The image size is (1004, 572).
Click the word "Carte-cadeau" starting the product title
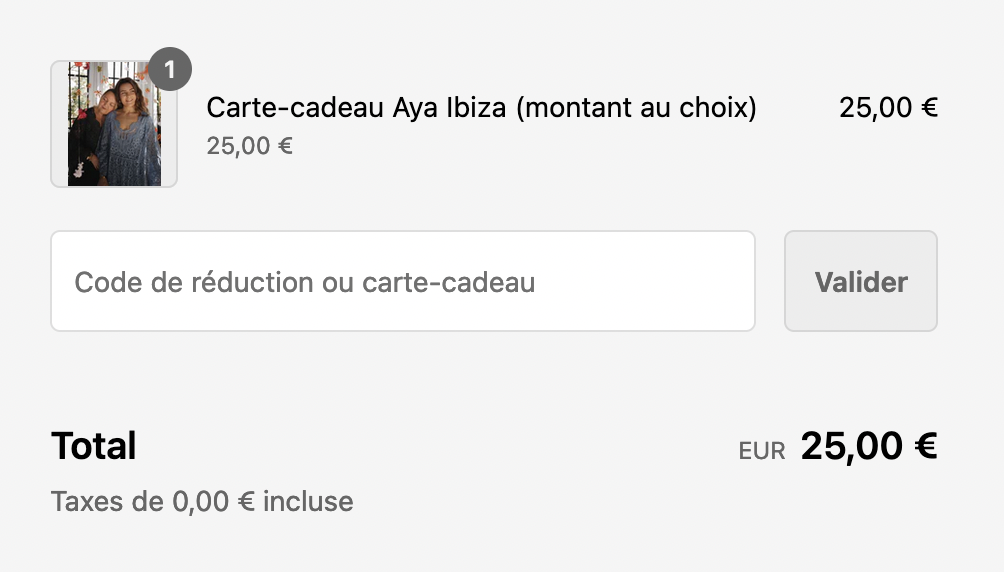(295, 108)
